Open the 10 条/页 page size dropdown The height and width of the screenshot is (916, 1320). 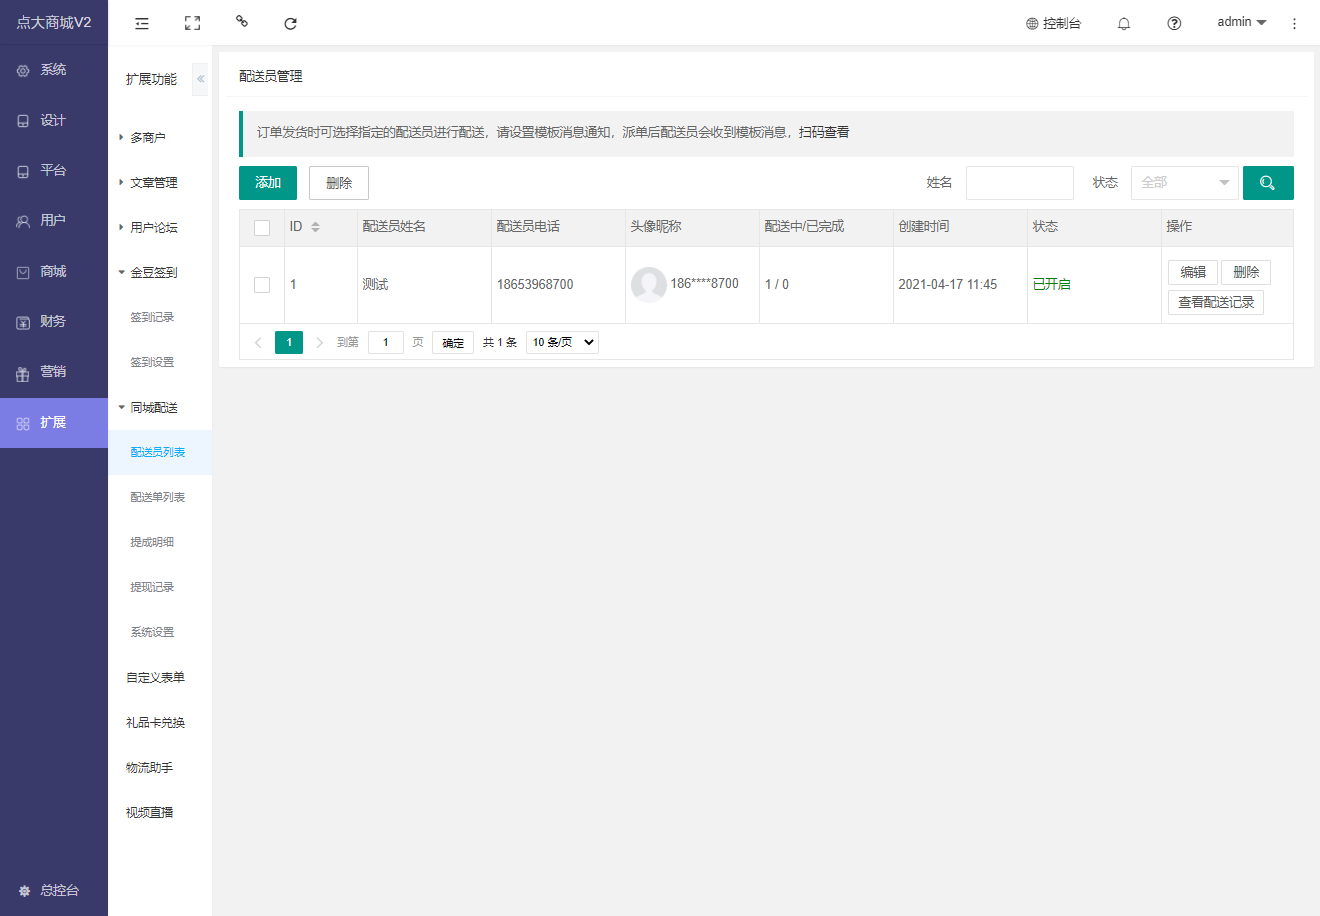[562, 342]
